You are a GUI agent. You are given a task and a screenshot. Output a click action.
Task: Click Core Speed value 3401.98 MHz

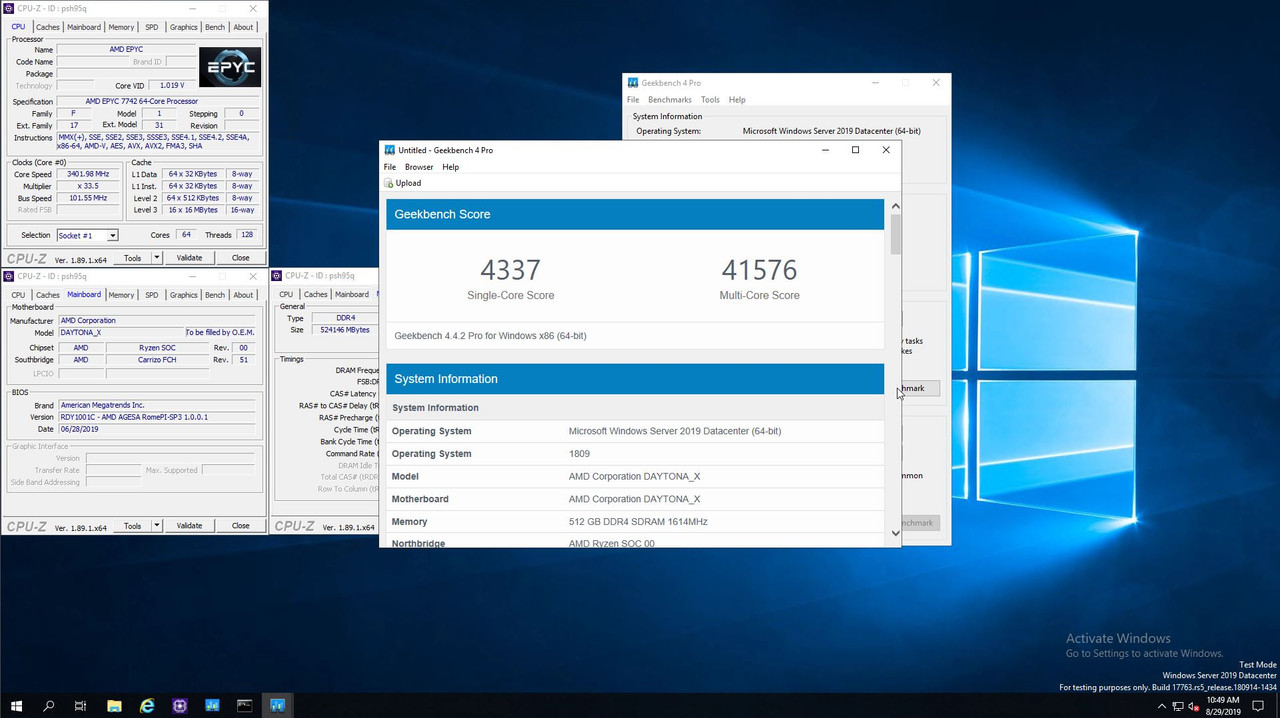[88, 174]
